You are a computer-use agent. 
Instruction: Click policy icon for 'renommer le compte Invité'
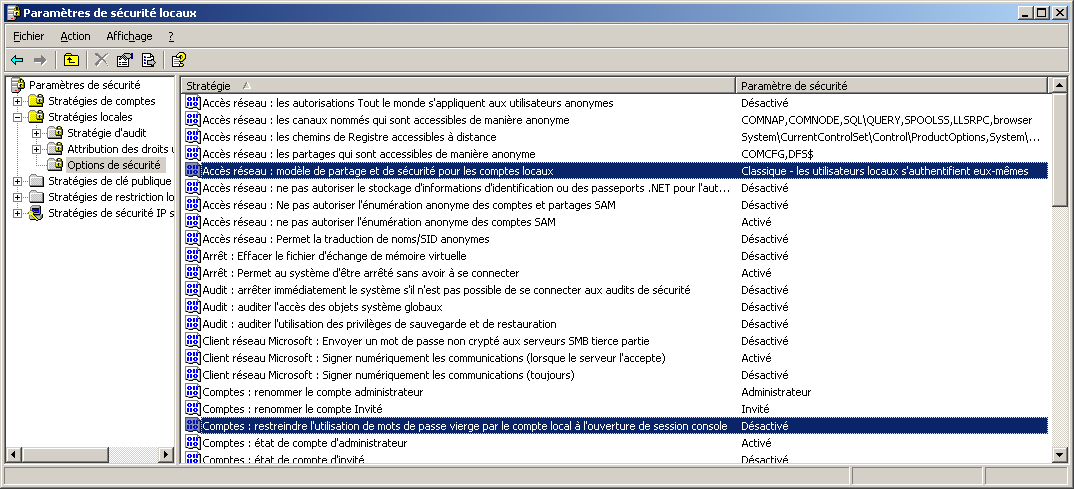point(192,409)
